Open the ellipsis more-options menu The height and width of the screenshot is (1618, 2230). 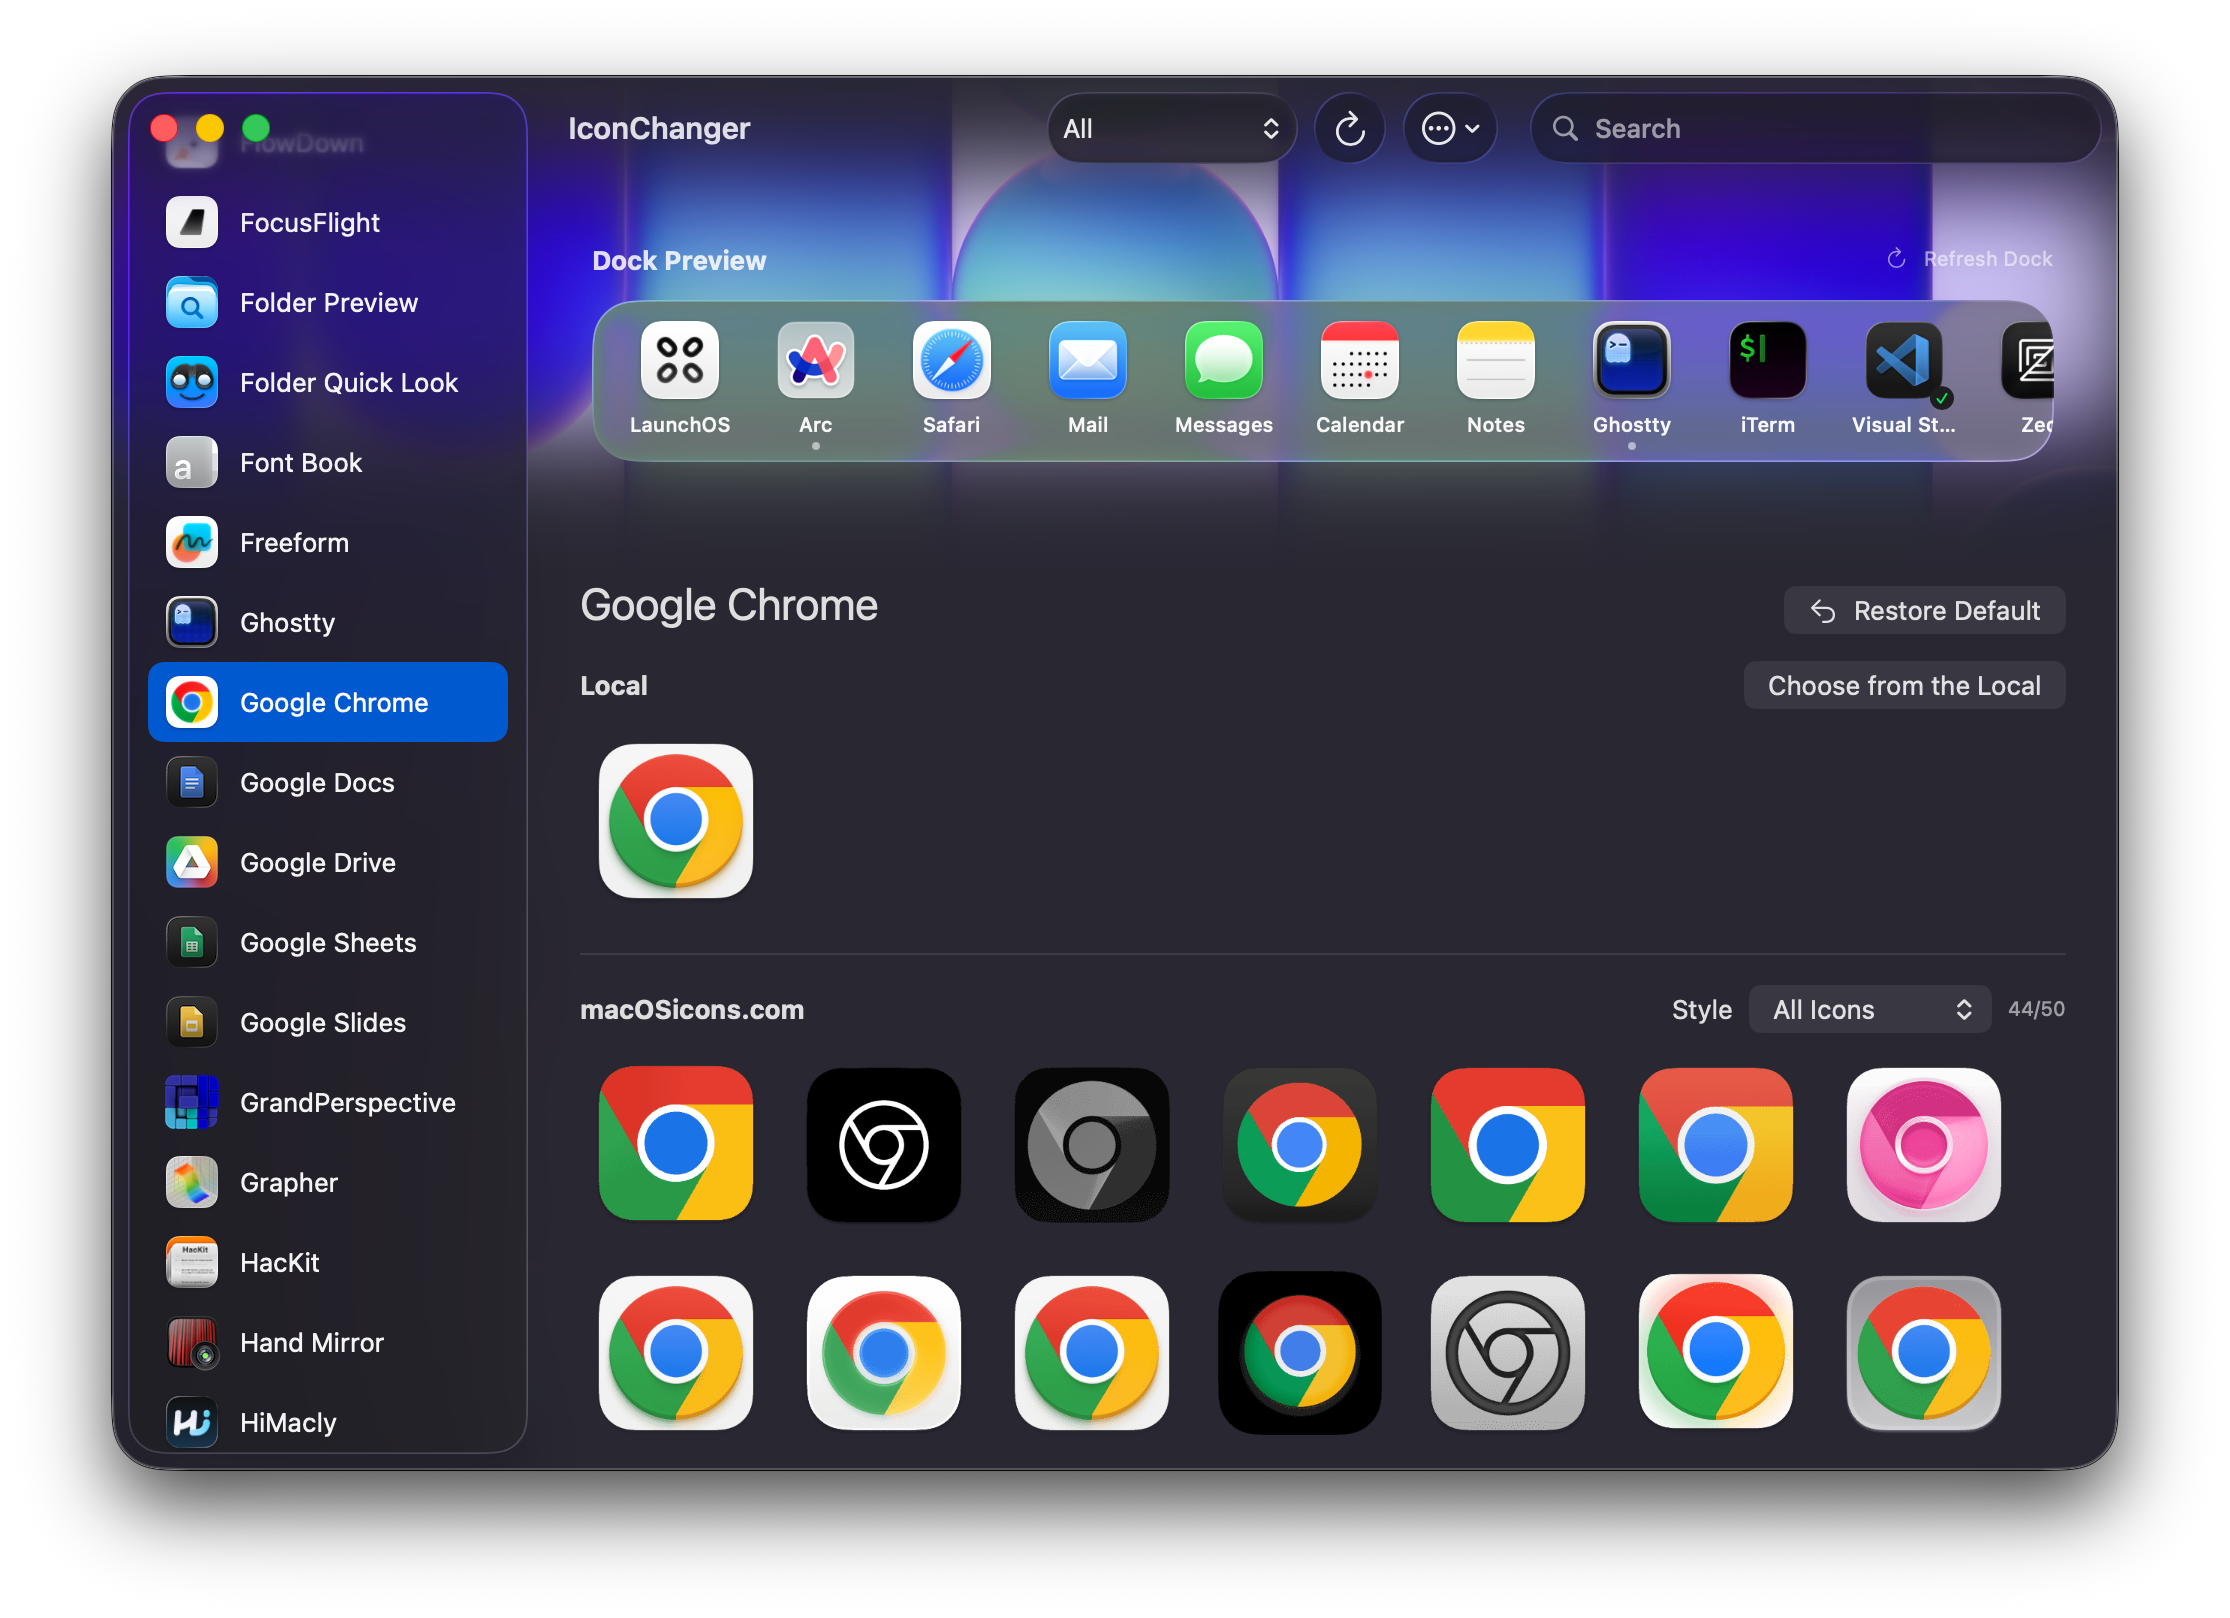pos(1449,129)
